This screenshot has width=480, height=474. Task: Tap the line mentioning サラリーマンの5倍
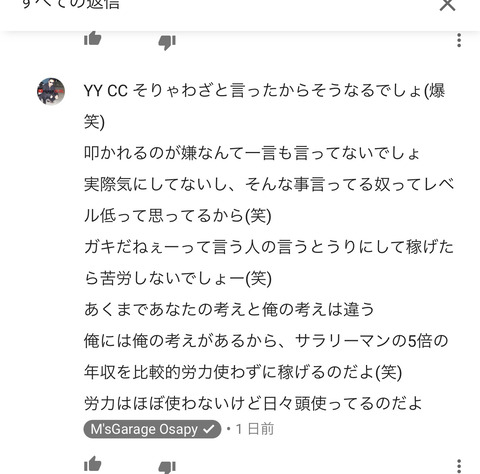click(x=266, y=341)
